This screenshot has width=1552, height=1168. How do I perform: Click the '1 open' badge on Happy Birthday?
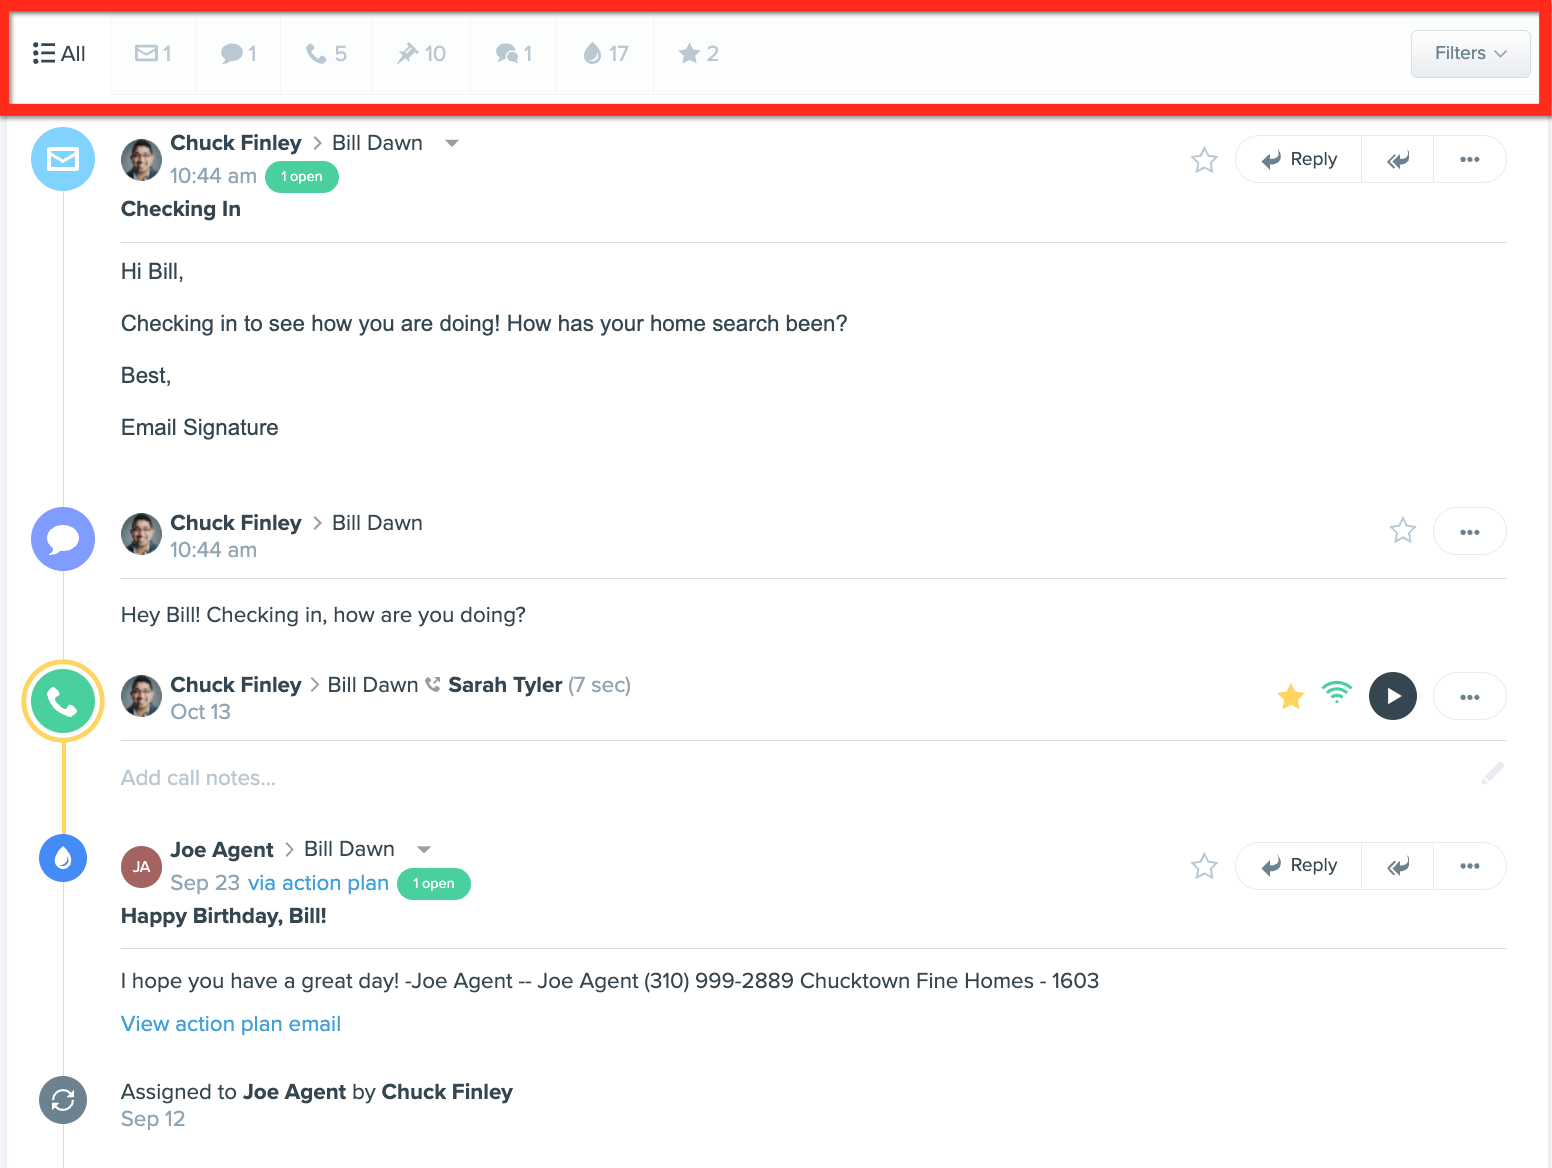coord(434,884)
